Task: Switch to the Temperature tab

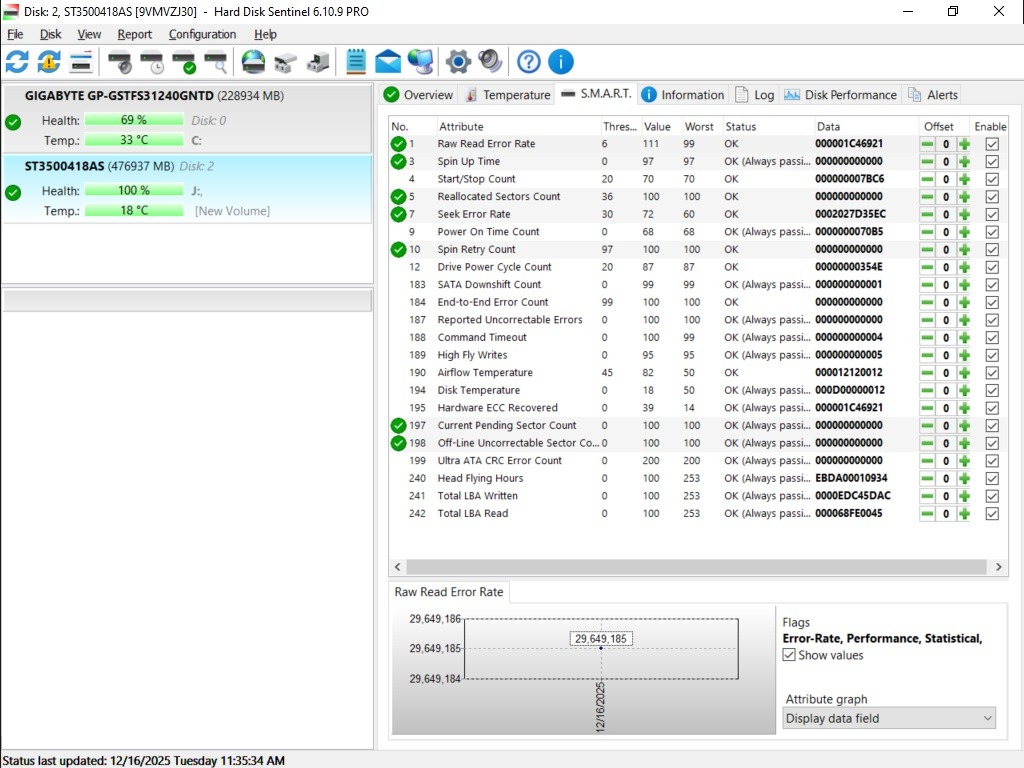Action: [508, 95]
